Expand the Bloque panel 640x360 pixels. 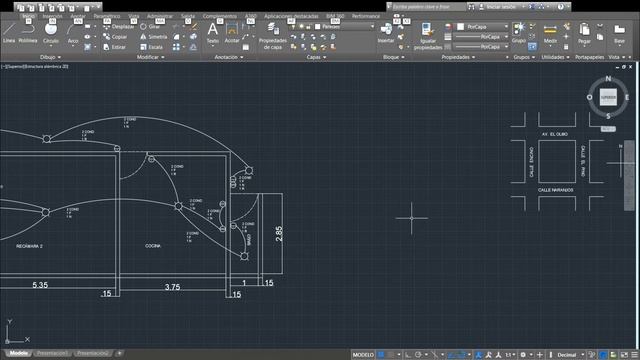tap(393, 57)
